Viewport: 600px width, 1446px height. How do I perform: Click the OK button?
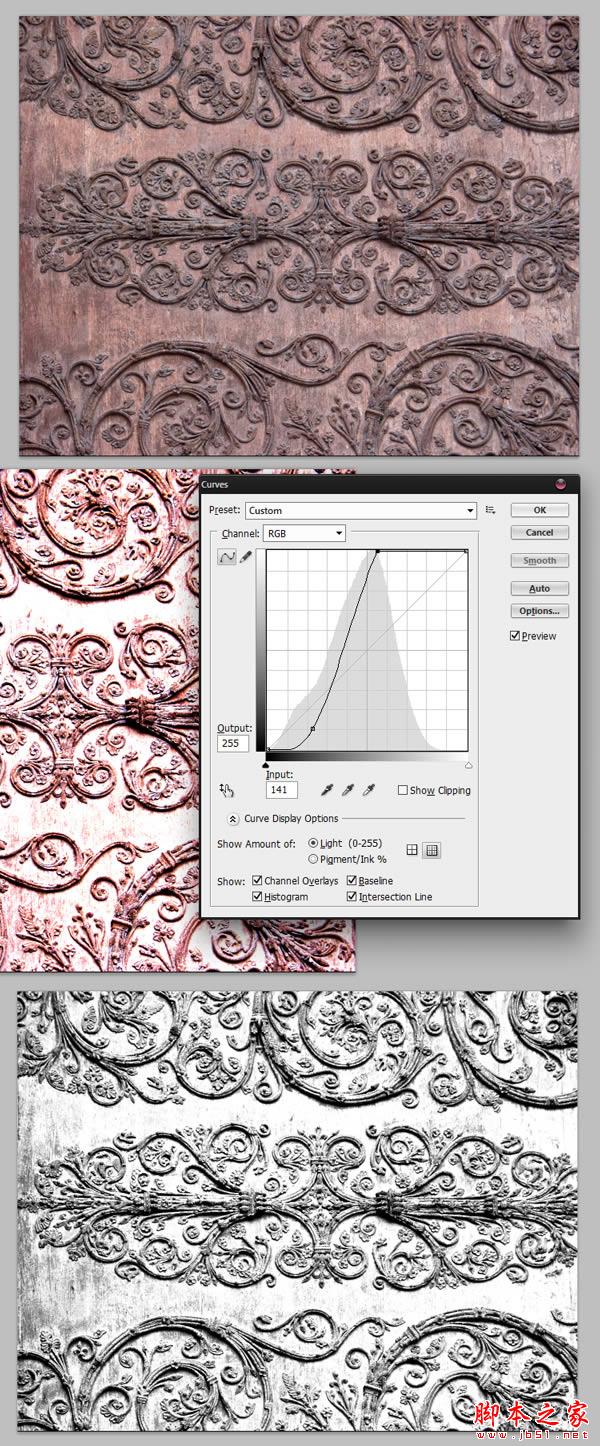[x=540, y=510]
